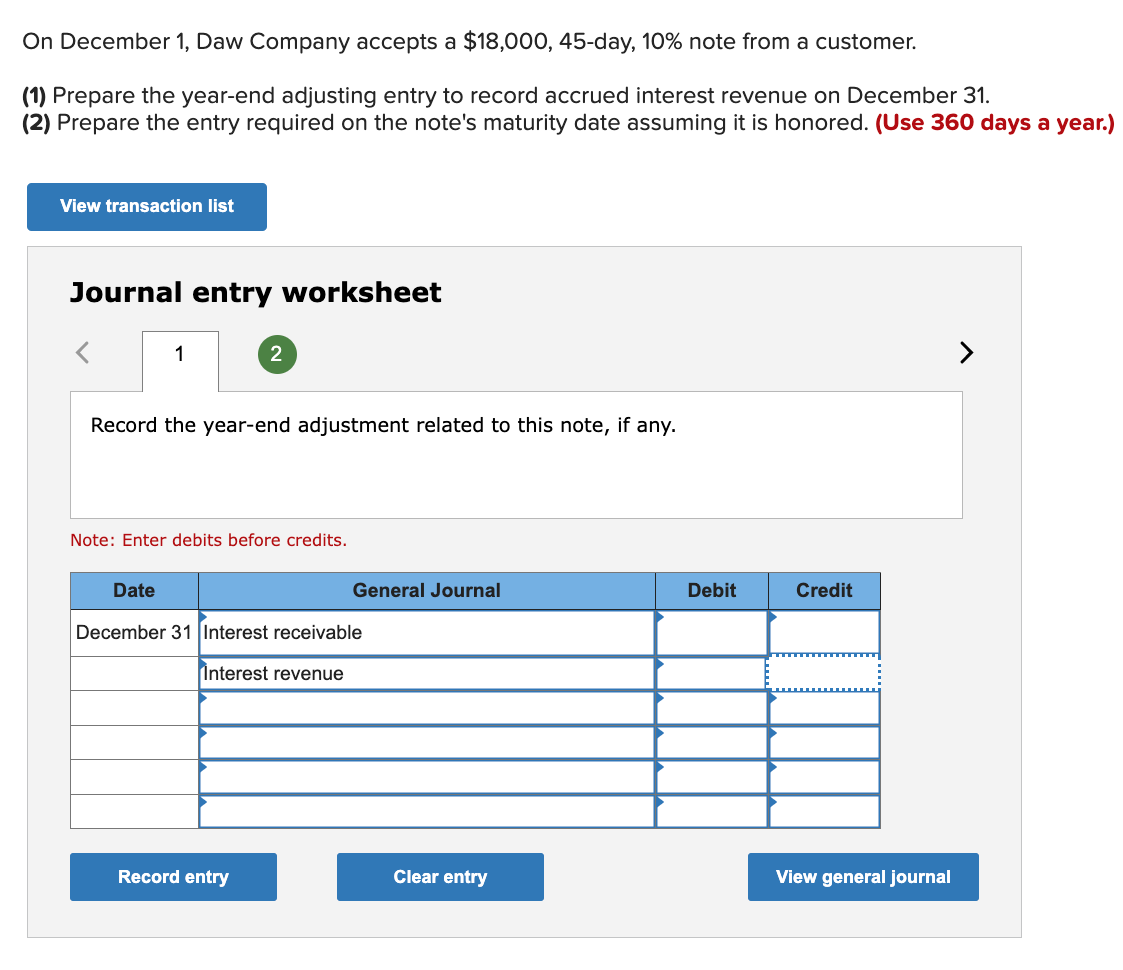Click the left navigation chevron arrow

point(82,352)
